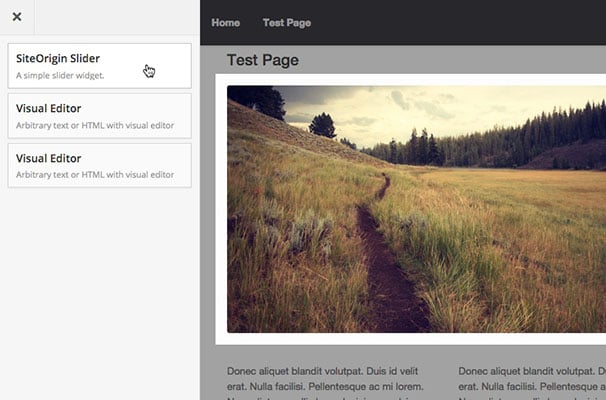Open the second Visual Editor widget

99,165
